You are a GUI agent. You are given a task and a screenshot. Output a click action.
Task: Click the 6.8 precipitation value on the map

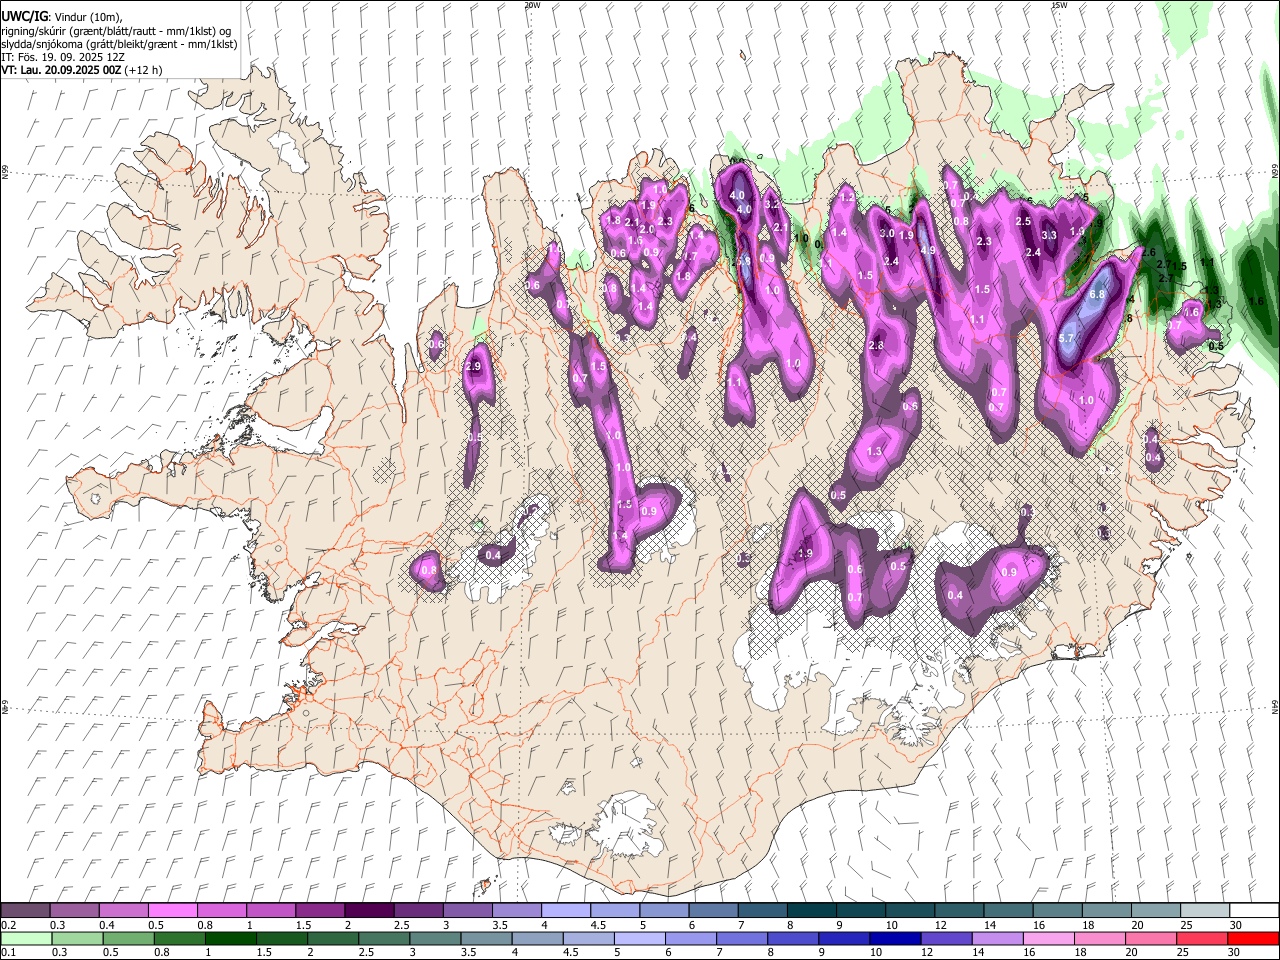click(1097, 295)
